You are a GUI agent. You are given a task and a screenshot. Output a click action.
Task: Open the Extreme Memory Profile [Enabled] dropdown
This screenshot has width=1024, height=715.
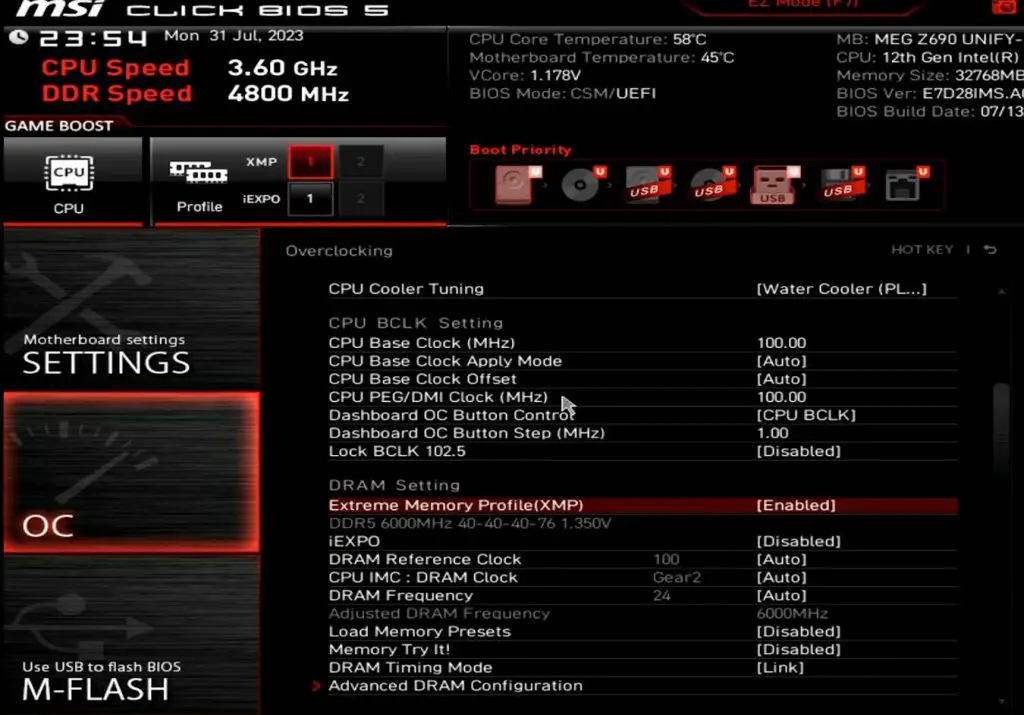click(795, 505)
